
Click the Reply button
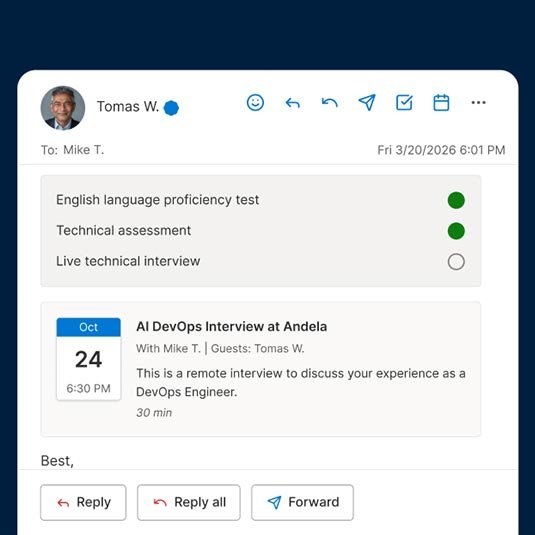tap(83, 502)
